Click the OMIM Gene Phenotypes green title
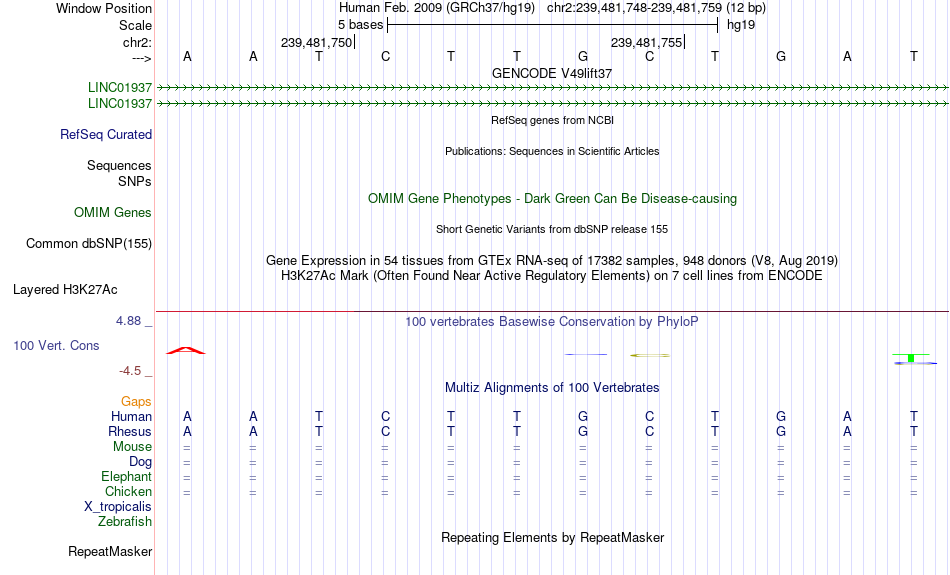The image size is (950, 575). (552, 199)
